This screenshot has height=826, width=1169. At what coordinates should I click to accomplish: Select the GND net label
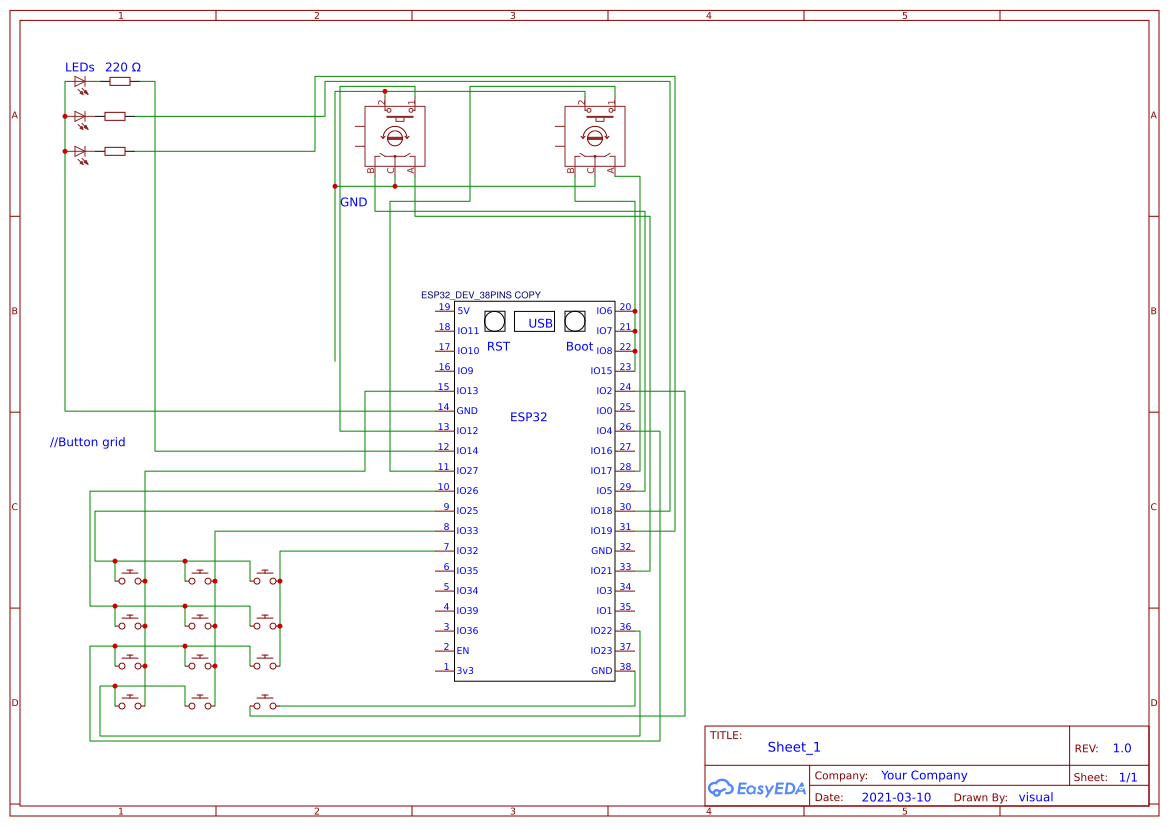click(355, 201)
